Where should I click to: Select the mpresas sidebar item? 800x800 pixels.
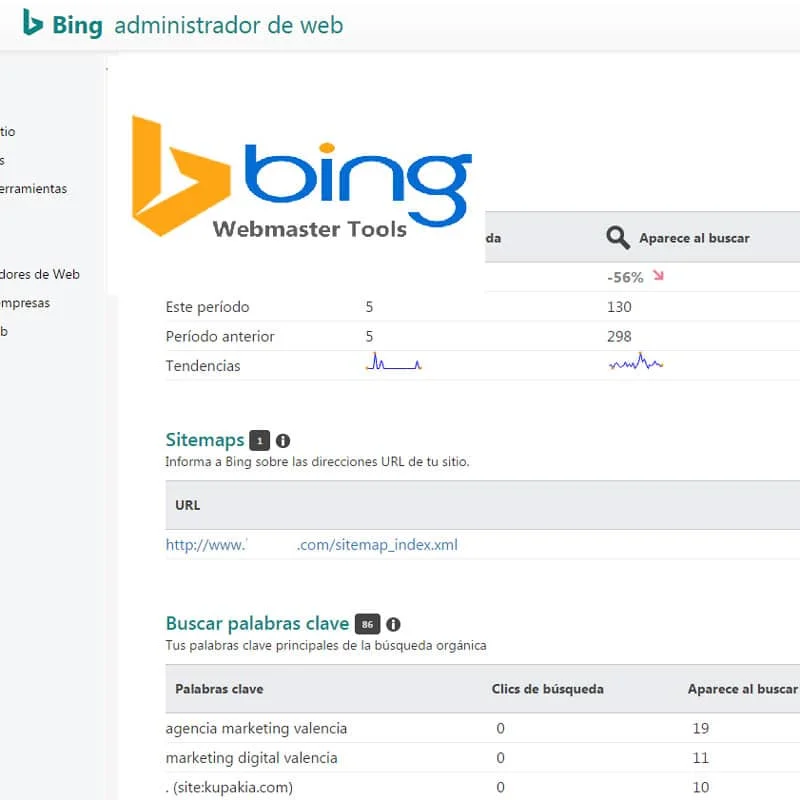[x=25, y=303]
